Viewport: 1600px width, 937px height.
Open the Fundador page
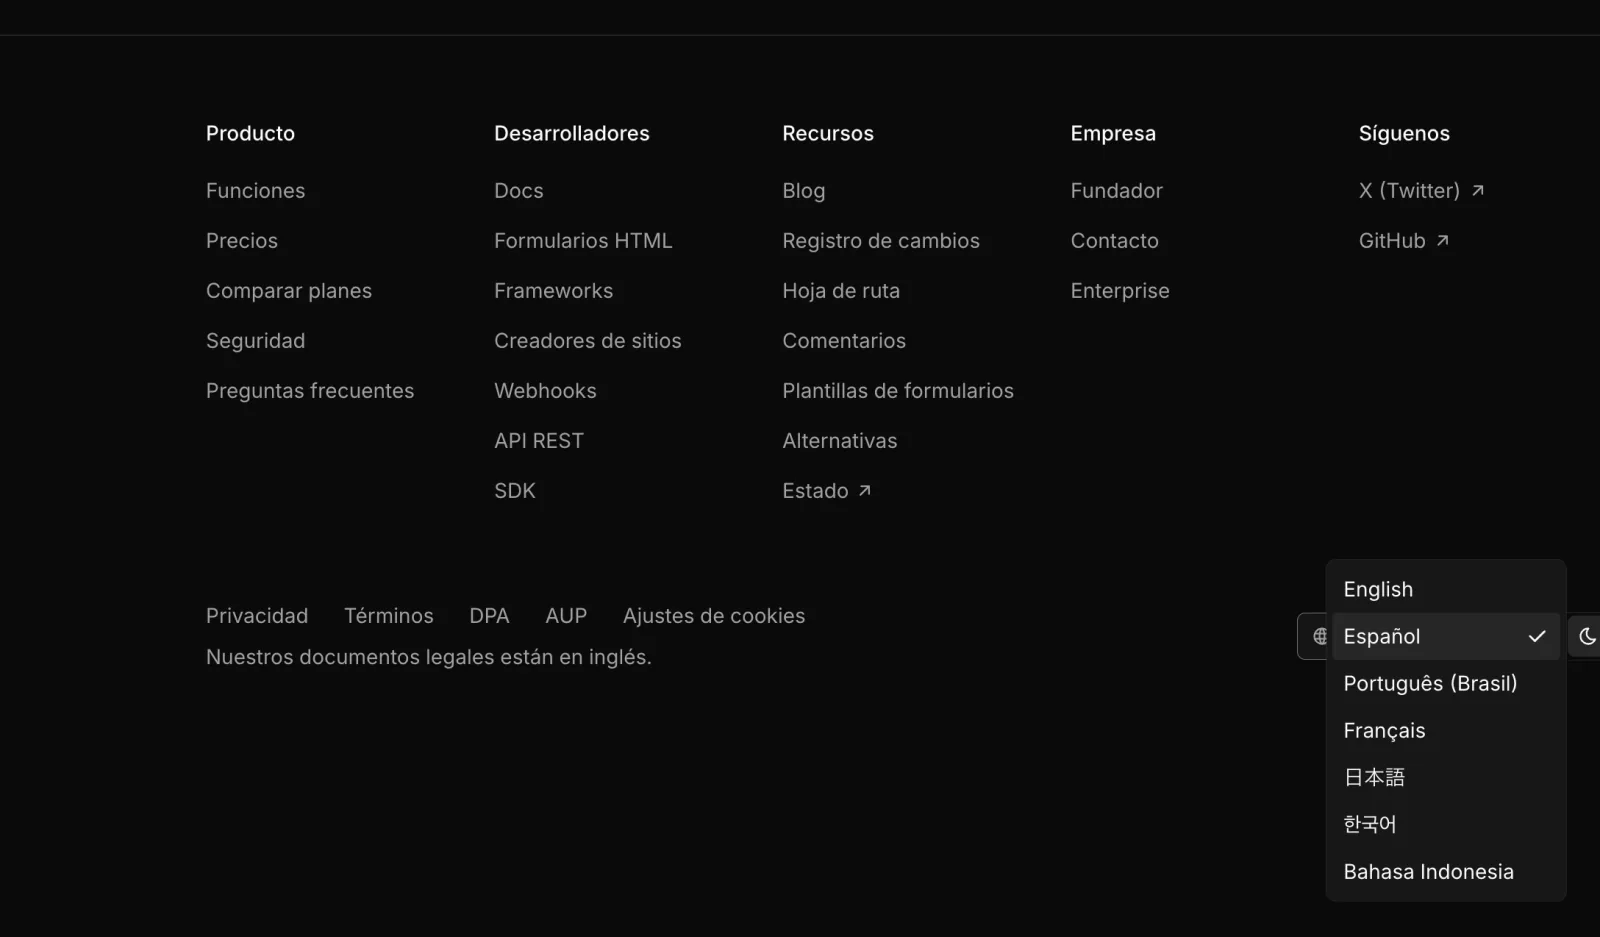click(x=1117, y=190)
